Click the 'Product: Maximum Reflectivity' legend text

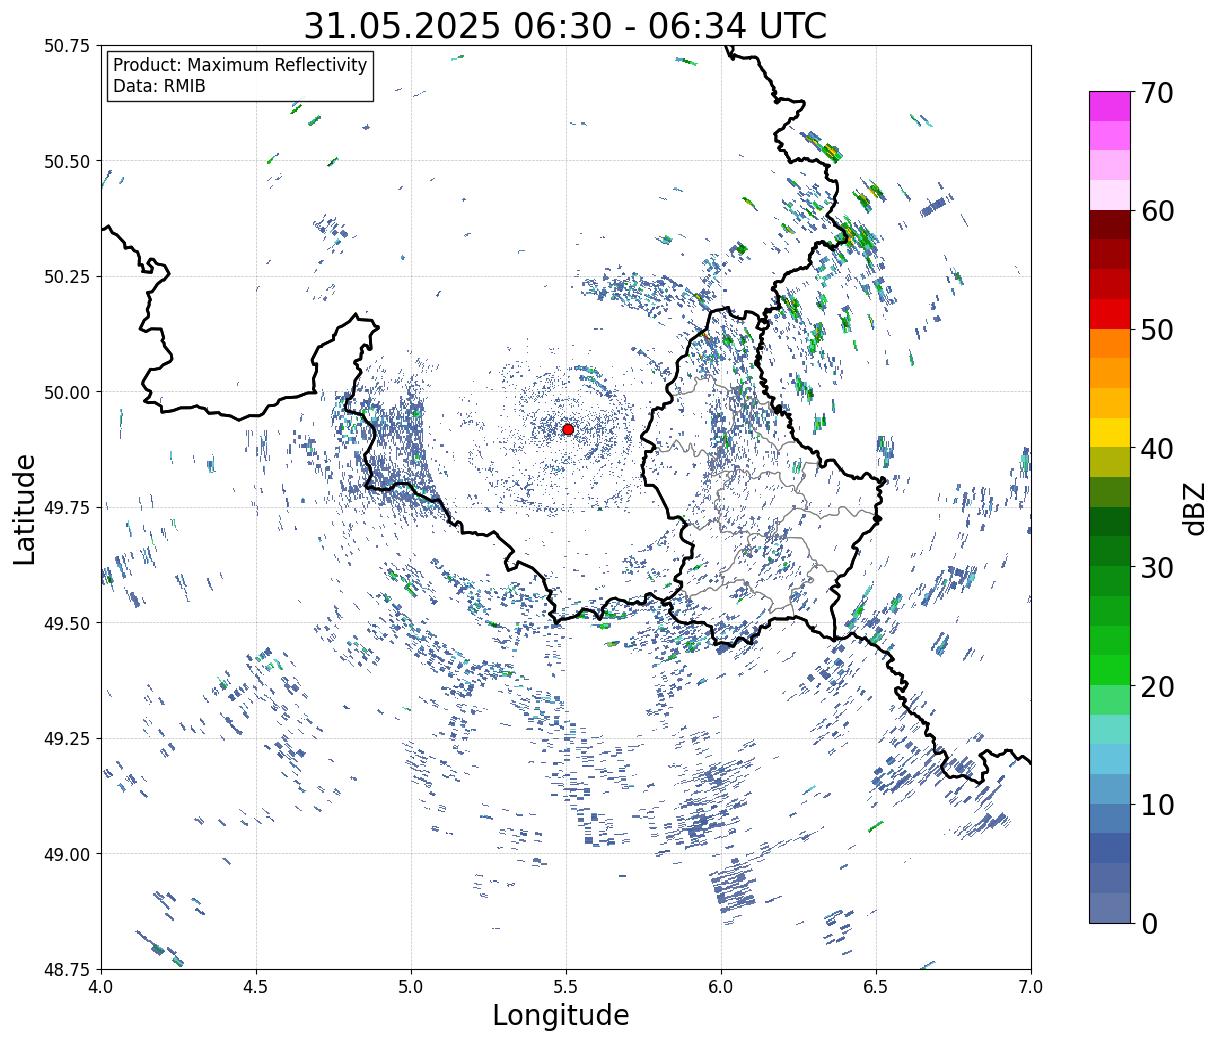tap(240, 65)
